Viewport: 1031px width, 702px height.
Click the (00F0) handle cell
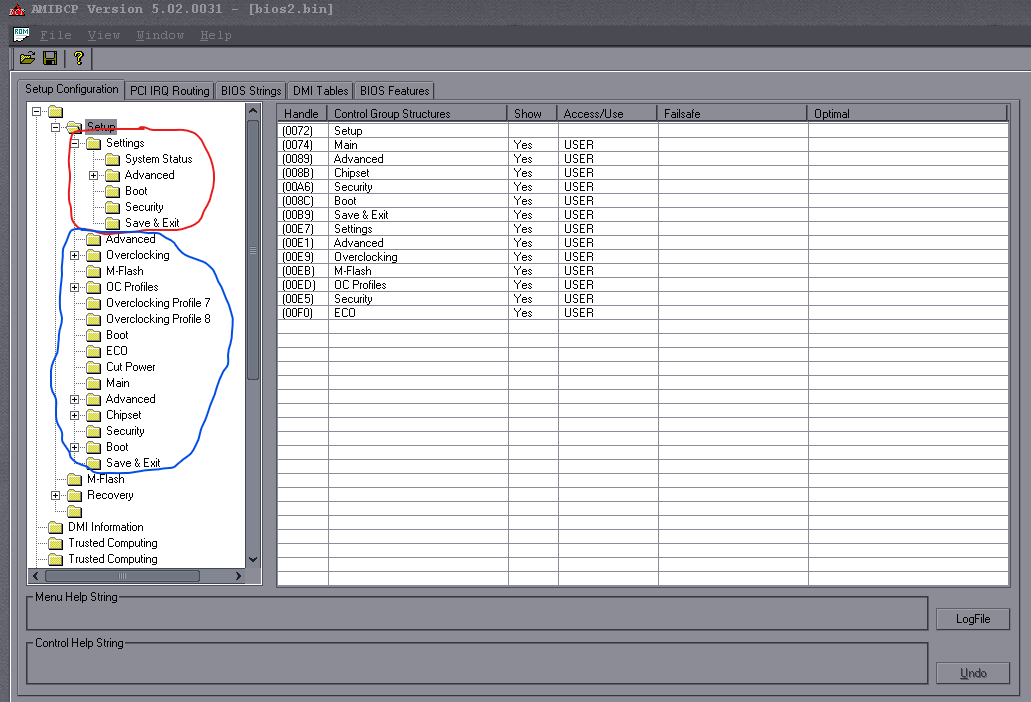pyautogui.click(x=302, y=313)
